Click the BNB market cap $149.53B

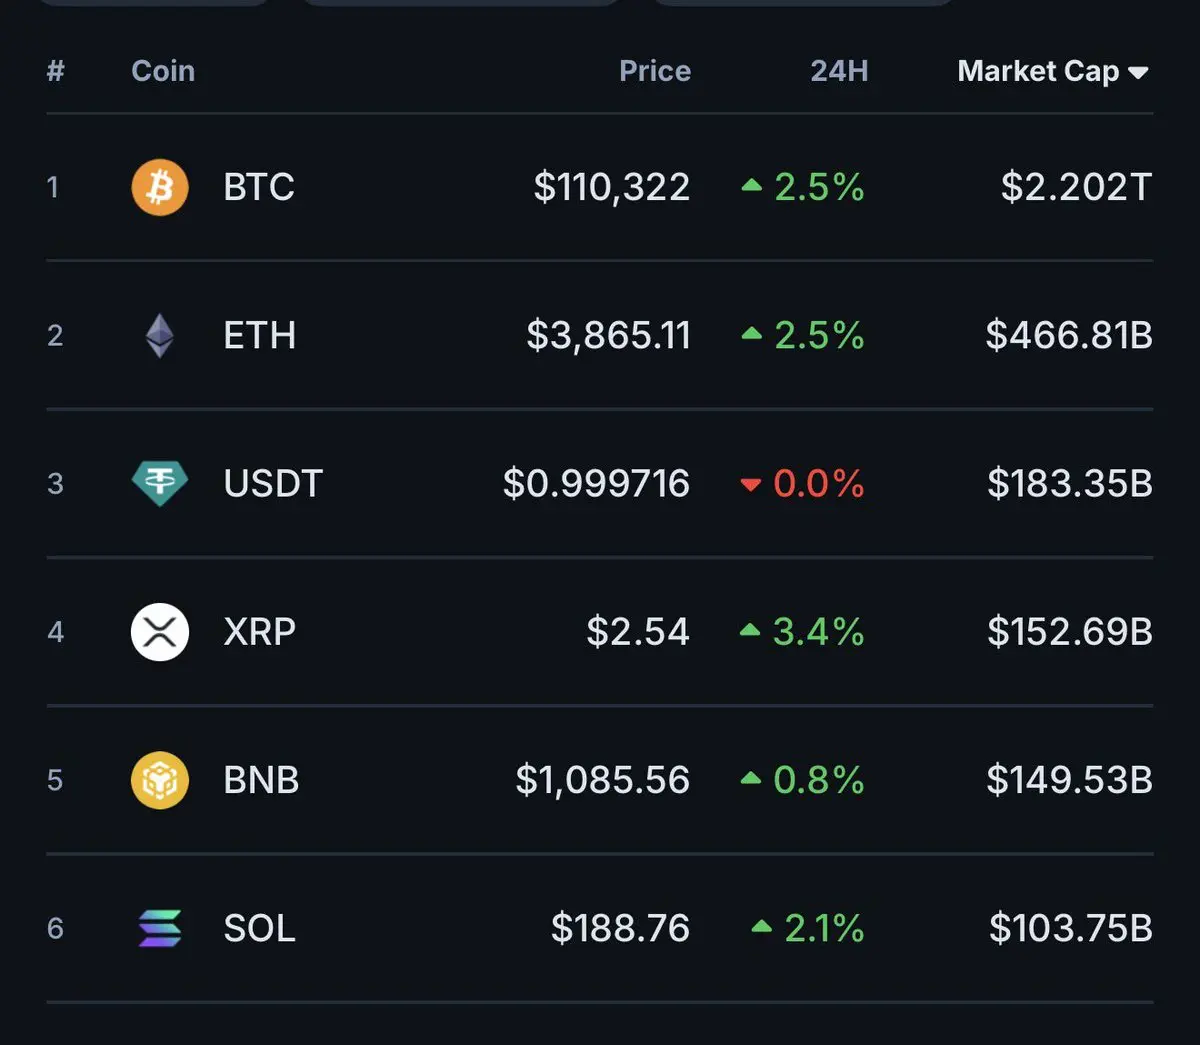(1070, 780)
